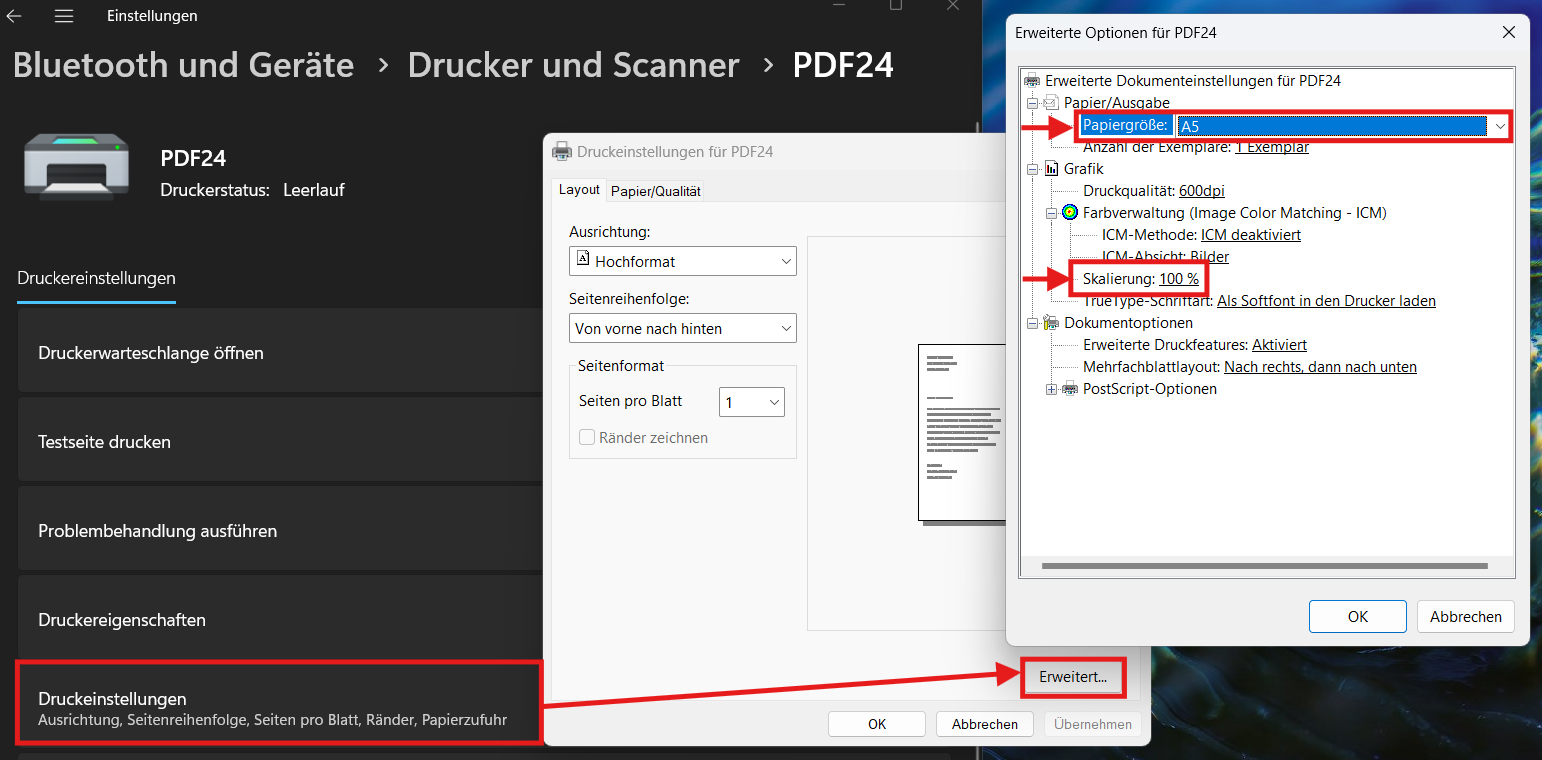Click the Dokumentoptionen tree icon
Image resolution: width=1542 pixels, height=760 pixels.
[1051, 323]
